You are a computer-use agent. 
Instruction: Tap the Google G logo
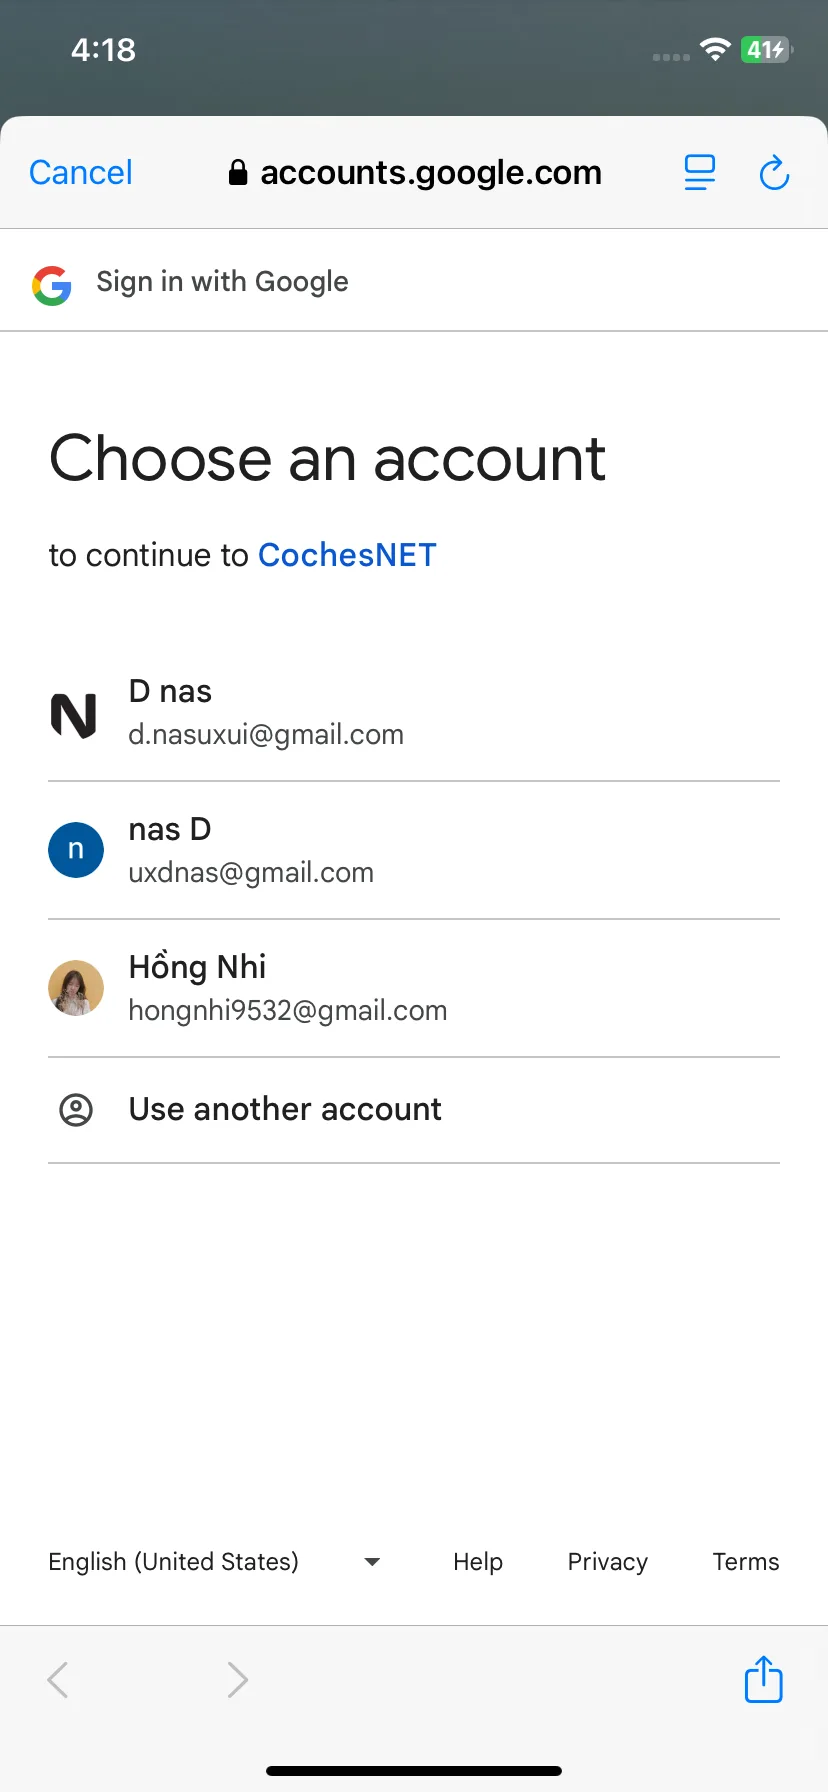tap(51, 285)
